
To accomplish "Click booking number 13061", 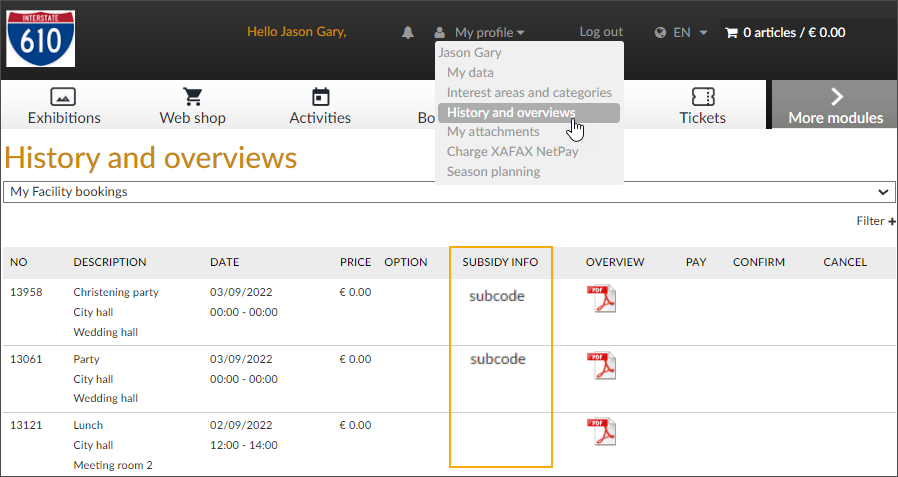I will (26, 359).
